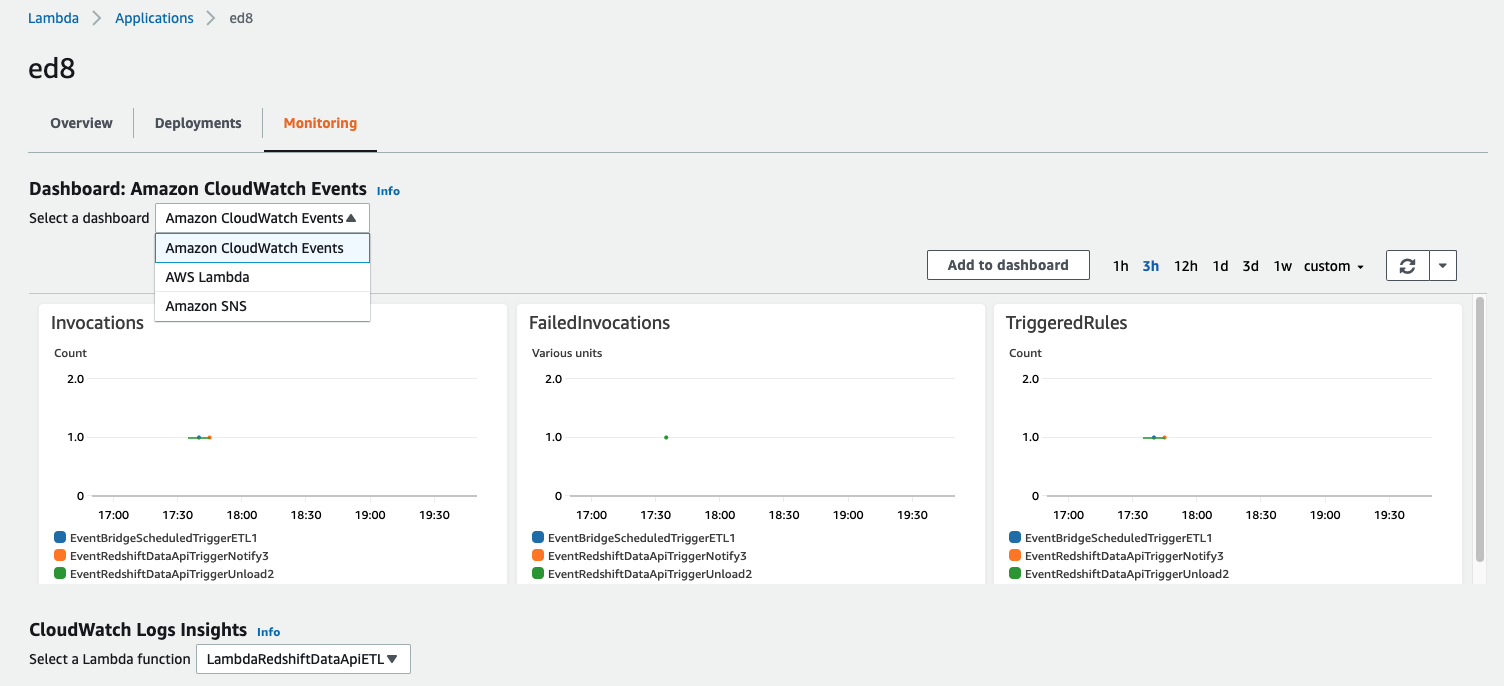This screenshot has width=1504, height=686.
Task: Click EventRedshiftDataApiTriggerNotify3 label in Invocations legend
Action: coord(169,556)
